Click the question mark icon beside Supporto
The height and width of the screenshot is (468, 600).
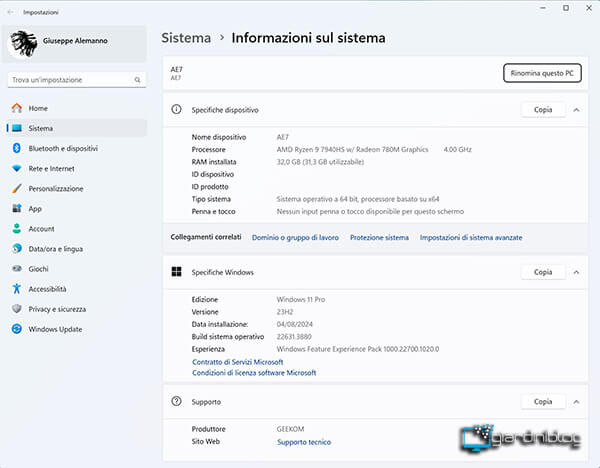point(176,401)
